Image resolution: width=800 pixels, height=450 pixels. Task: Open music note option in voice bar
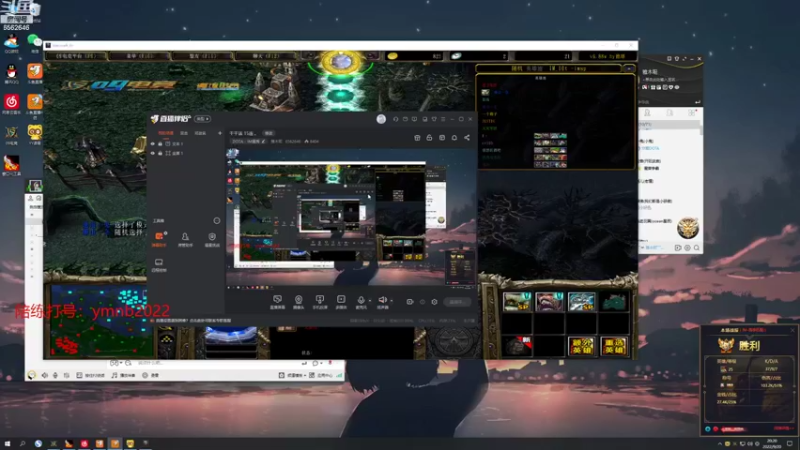pyautogui.click(x=123, y=375)
